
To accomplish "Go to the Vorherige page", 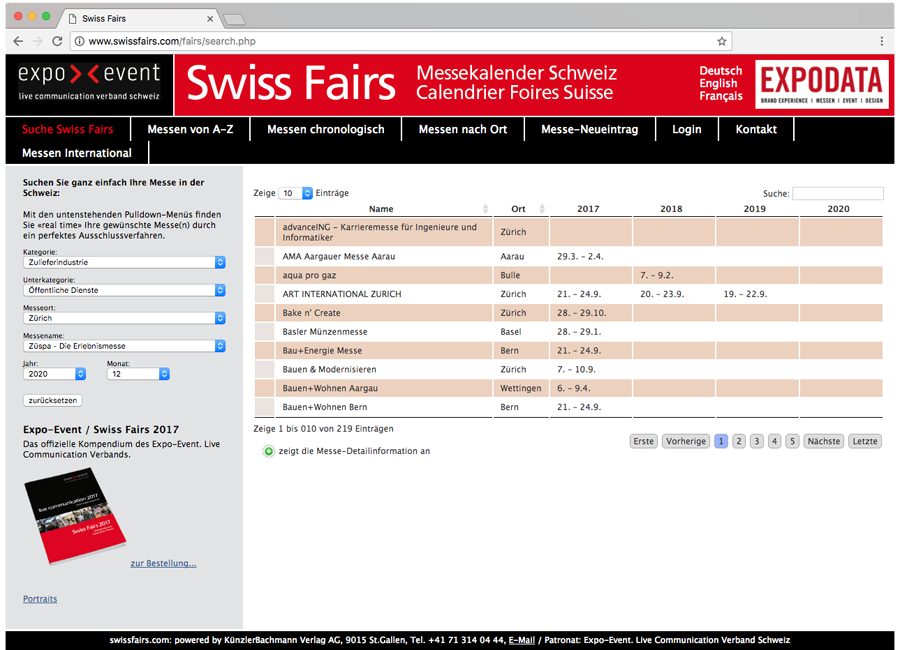I will [686, 441].
